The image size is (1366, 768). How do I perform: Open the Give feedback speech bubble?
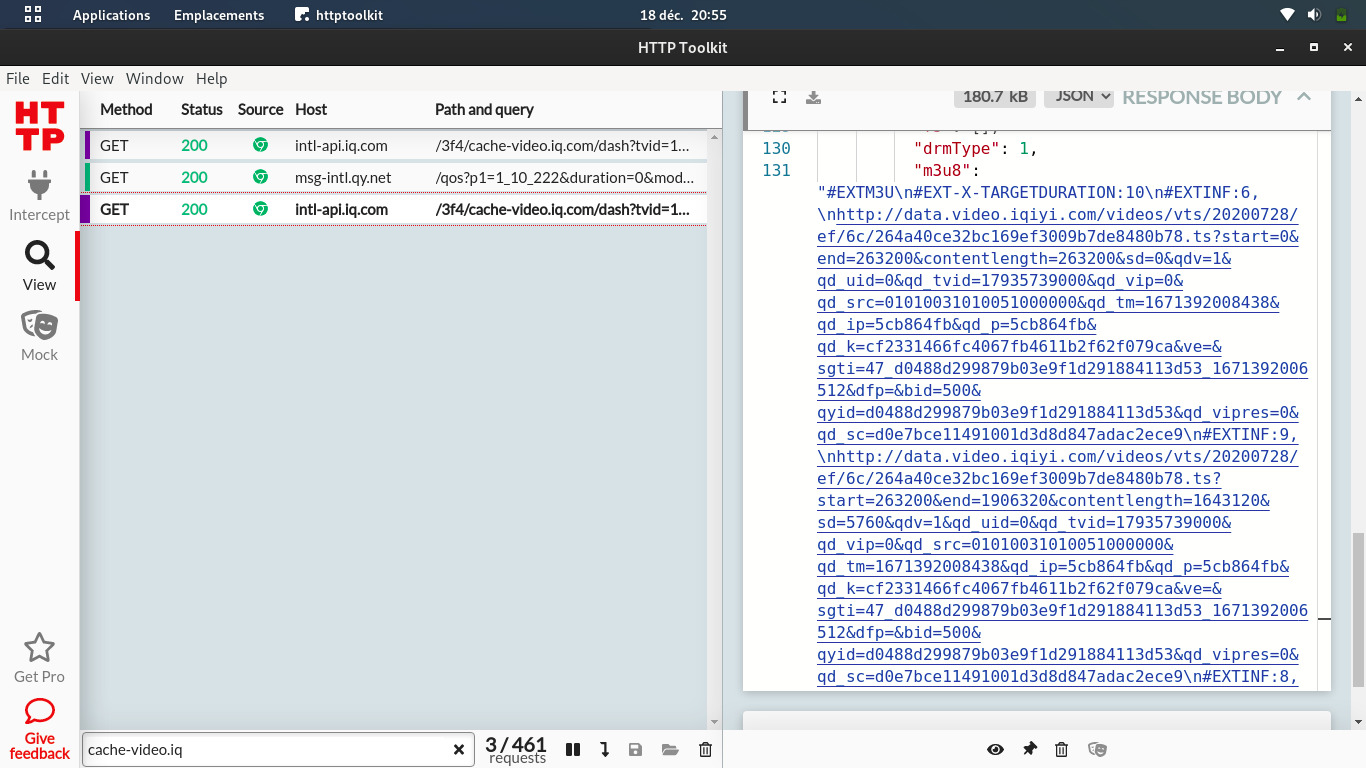click(39, 711)
